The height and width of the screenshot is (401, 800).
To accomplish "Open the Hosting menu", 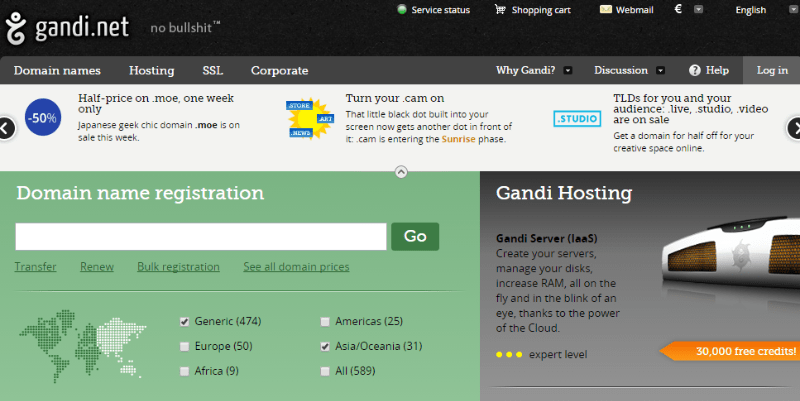I will [x=152, y=70].
